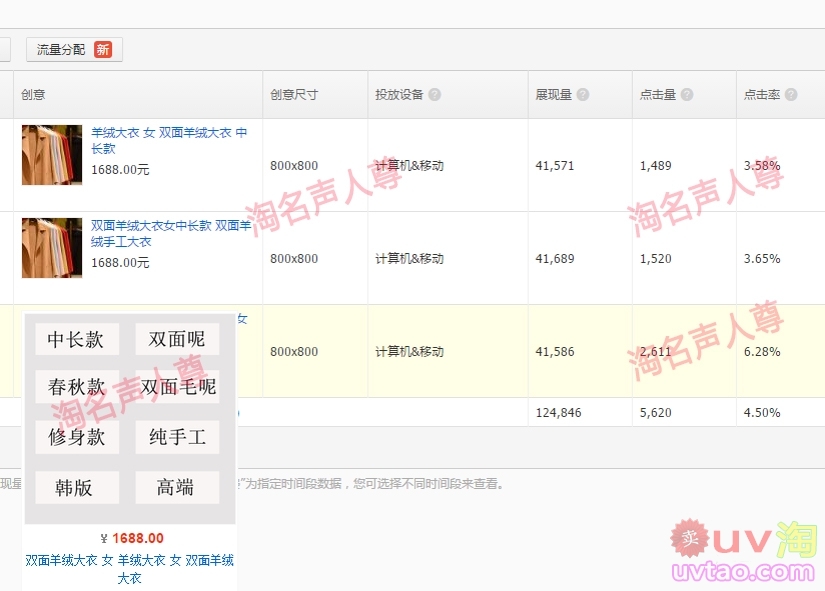This screenshot has width=825, height=591.
Task: Click the first row coat thumbnail
Action: click(52, 155)
